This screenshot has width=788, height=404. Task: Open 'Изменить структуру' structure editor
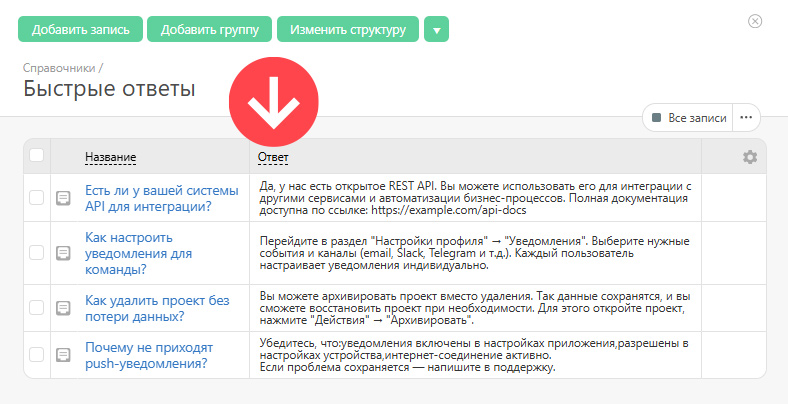(348, 29)
